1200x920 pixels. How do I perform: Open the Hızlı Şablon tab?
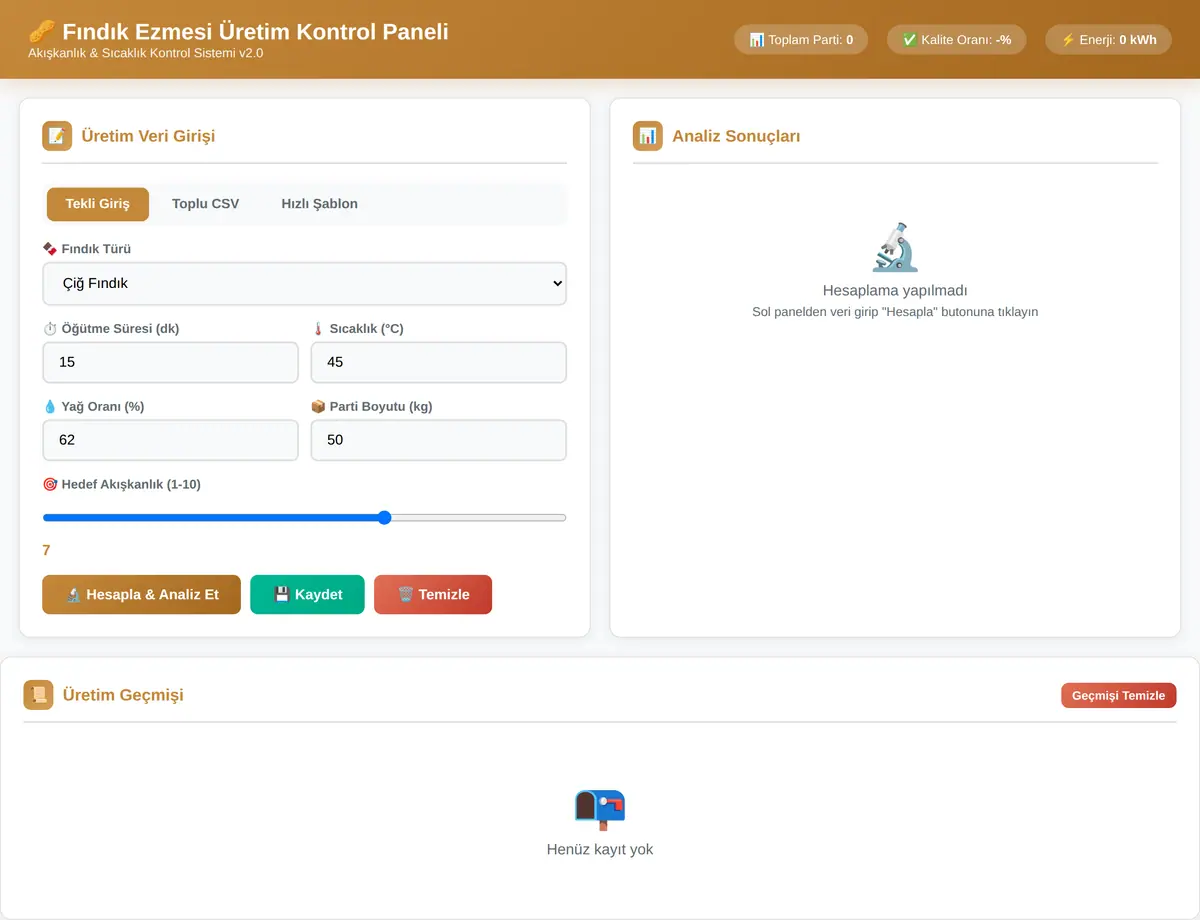click(320, 204)
